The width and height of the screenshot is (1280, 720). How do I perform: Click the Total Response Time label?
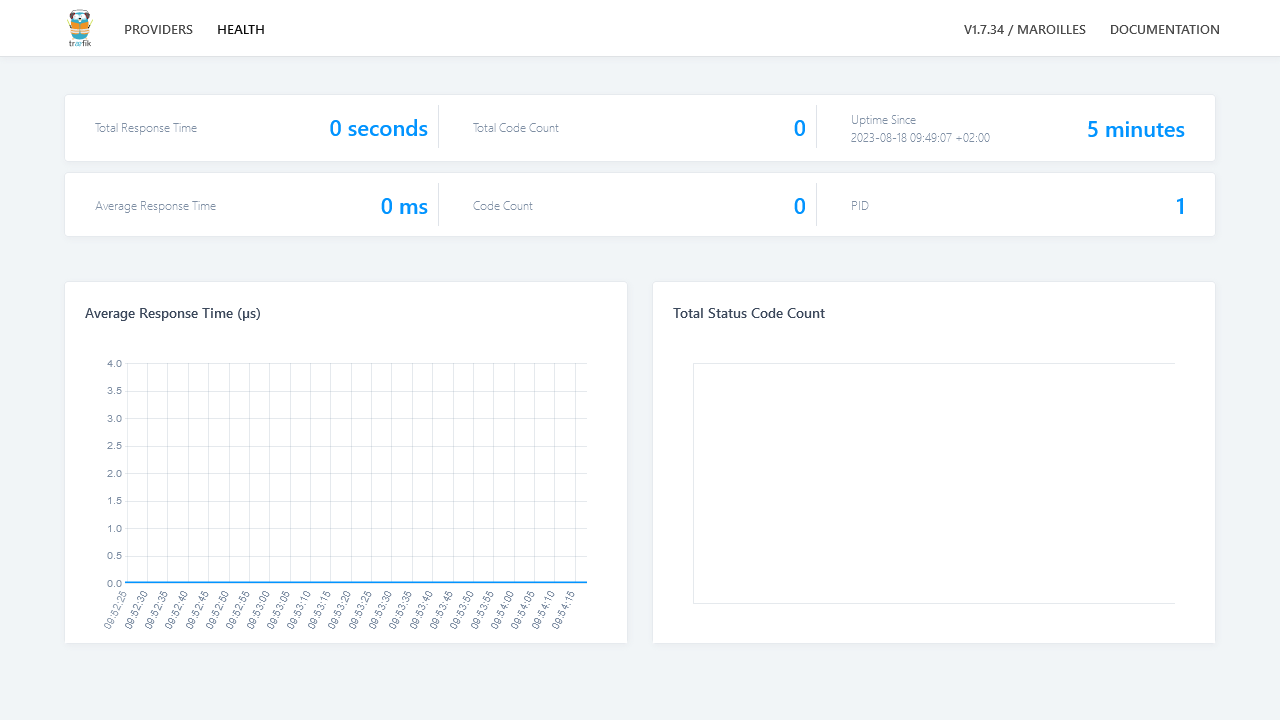tap(146, 128)
